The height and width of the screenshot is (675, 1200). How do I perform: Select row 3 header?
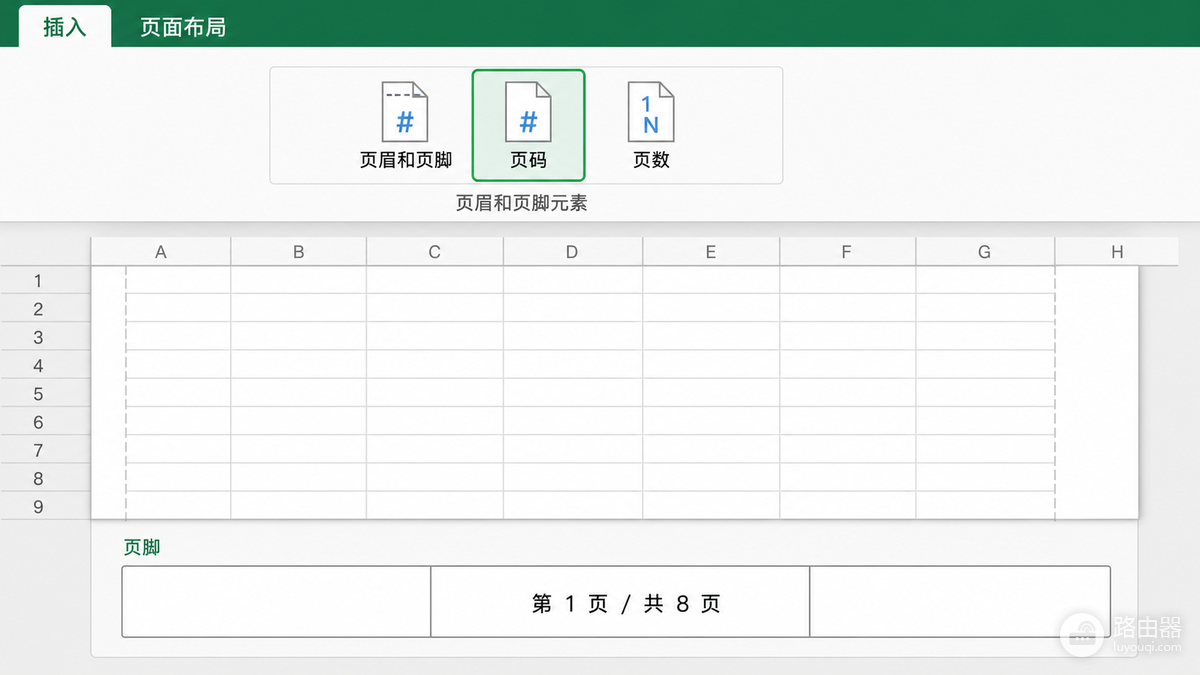click(x=45, y=337)
